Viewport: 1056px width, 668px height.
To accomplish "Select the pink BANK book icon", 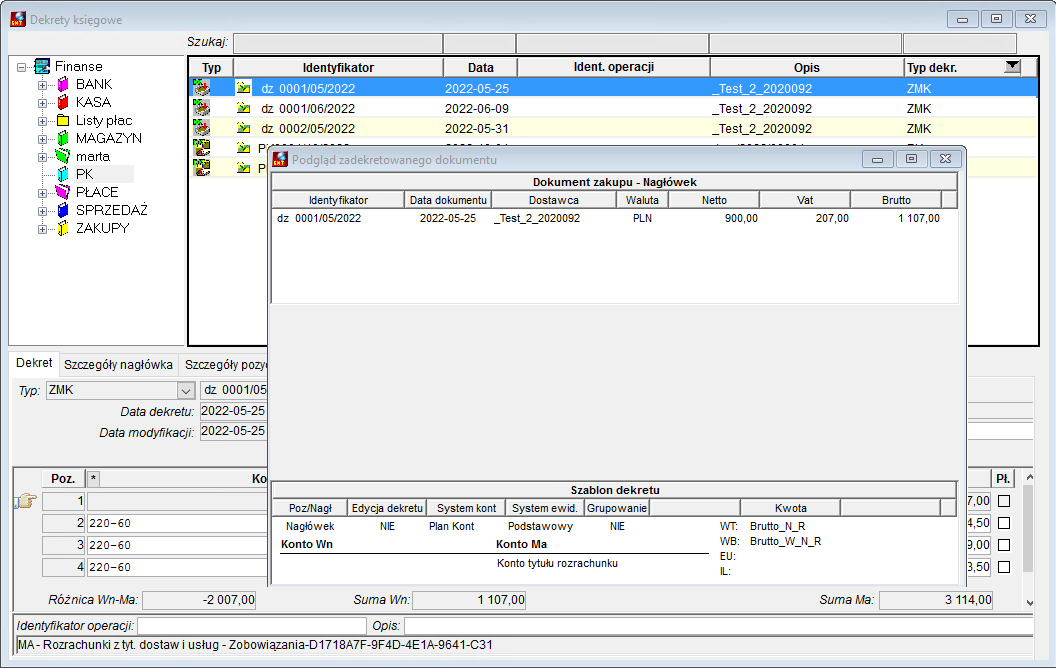I will [63, 84].
